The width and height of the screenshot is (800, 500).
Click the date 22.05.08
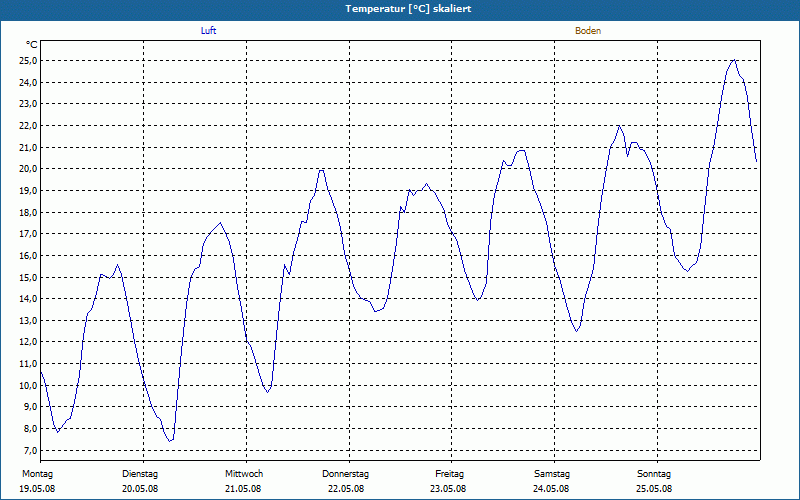pyautogui.click(x=346, y=489)
